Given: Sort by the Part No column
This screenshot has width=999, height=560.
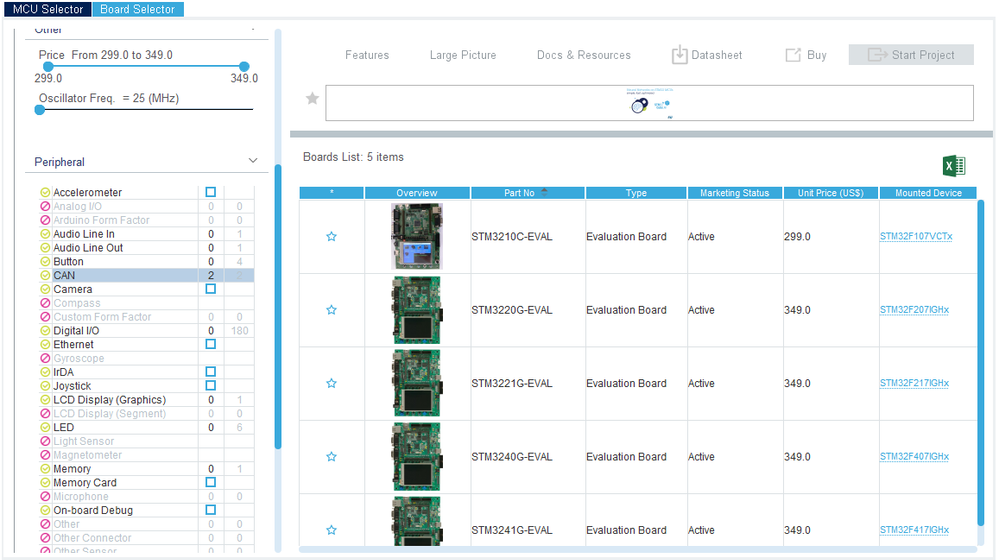Looking at the screenshot, I should click(x=528, y=193).
